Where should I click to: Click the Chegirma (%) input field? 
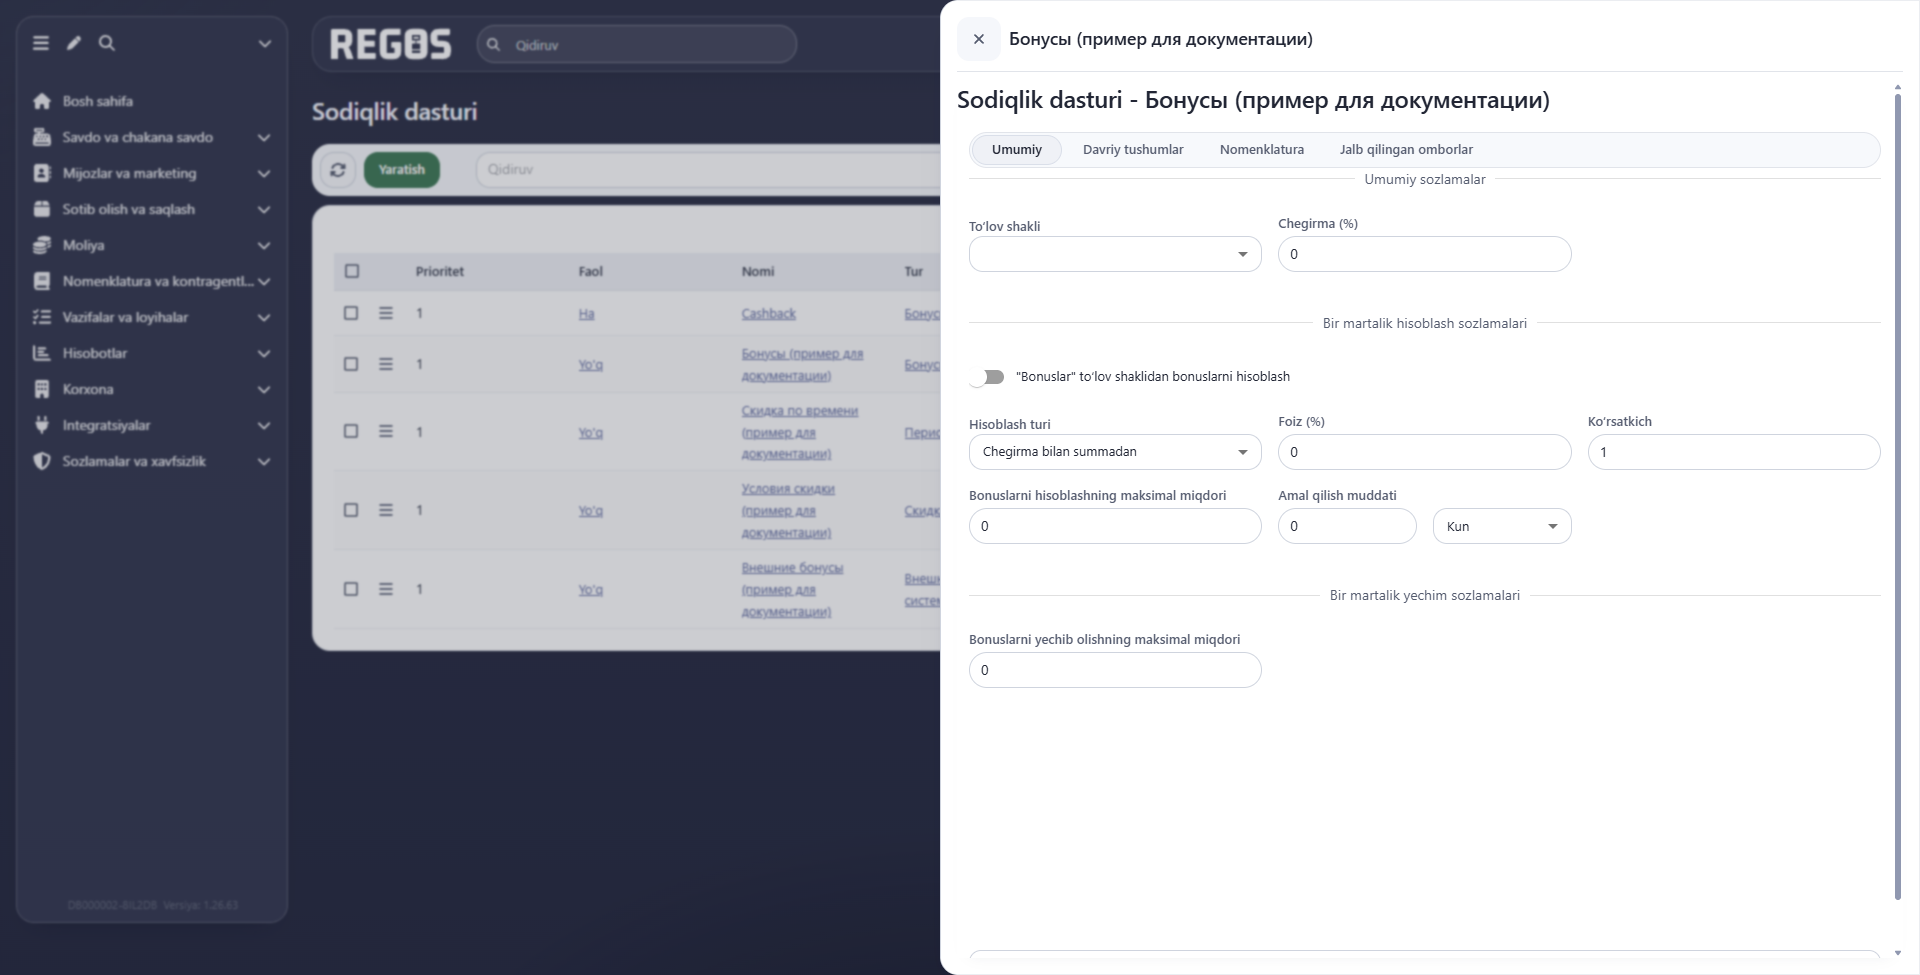coord(1425,254)
